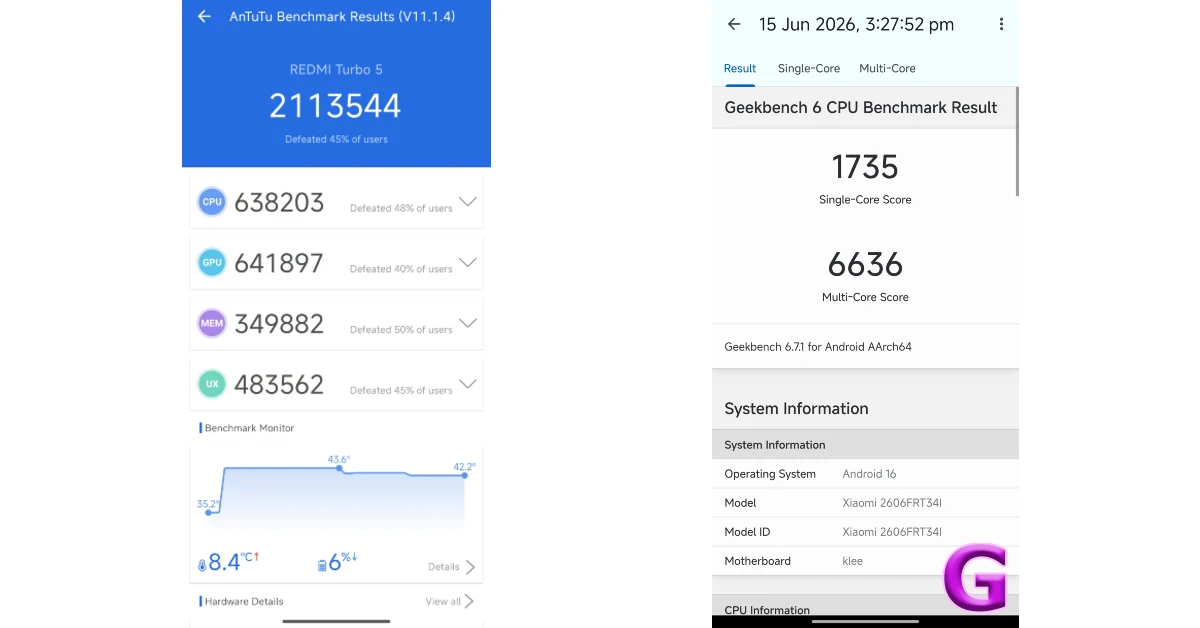
Task: Tap the purple MEM score icon
Action: pos(212,324)
